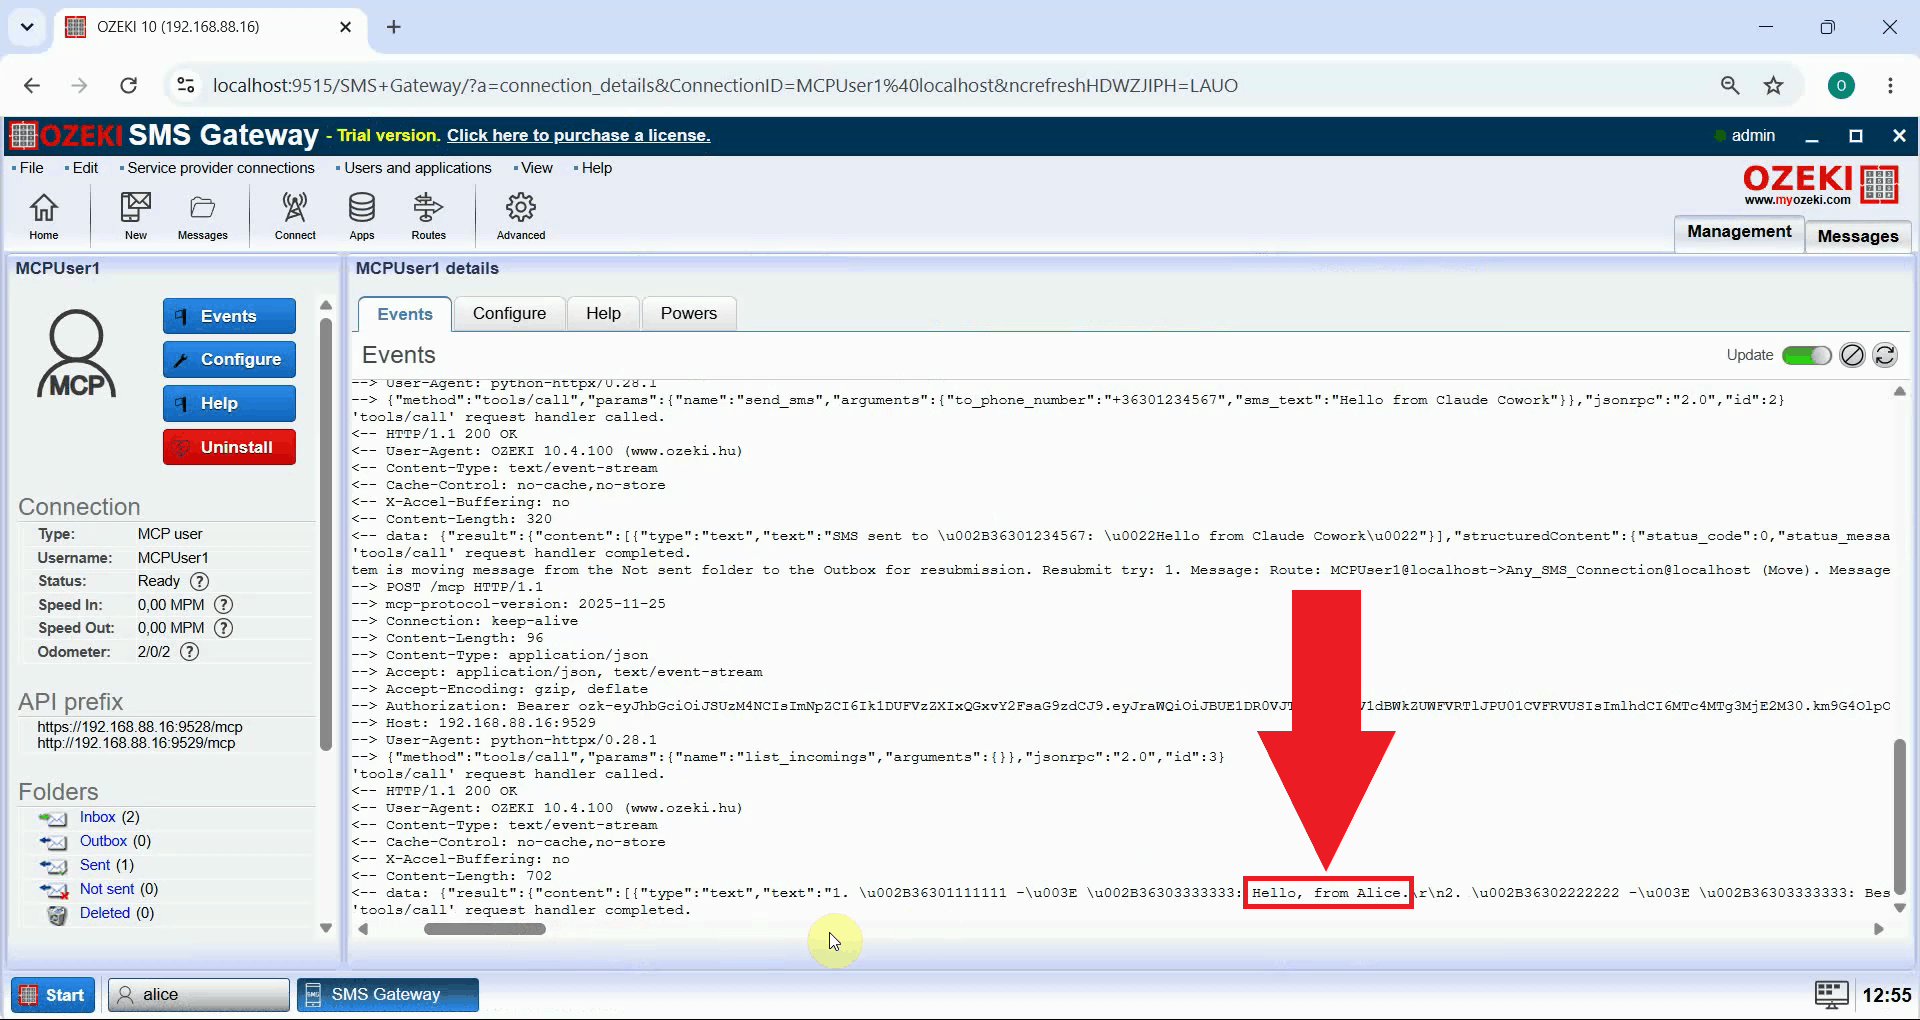Click the red Uninstall button
The height and width of the screenshot is (1020, 1920).
[229, 447]
